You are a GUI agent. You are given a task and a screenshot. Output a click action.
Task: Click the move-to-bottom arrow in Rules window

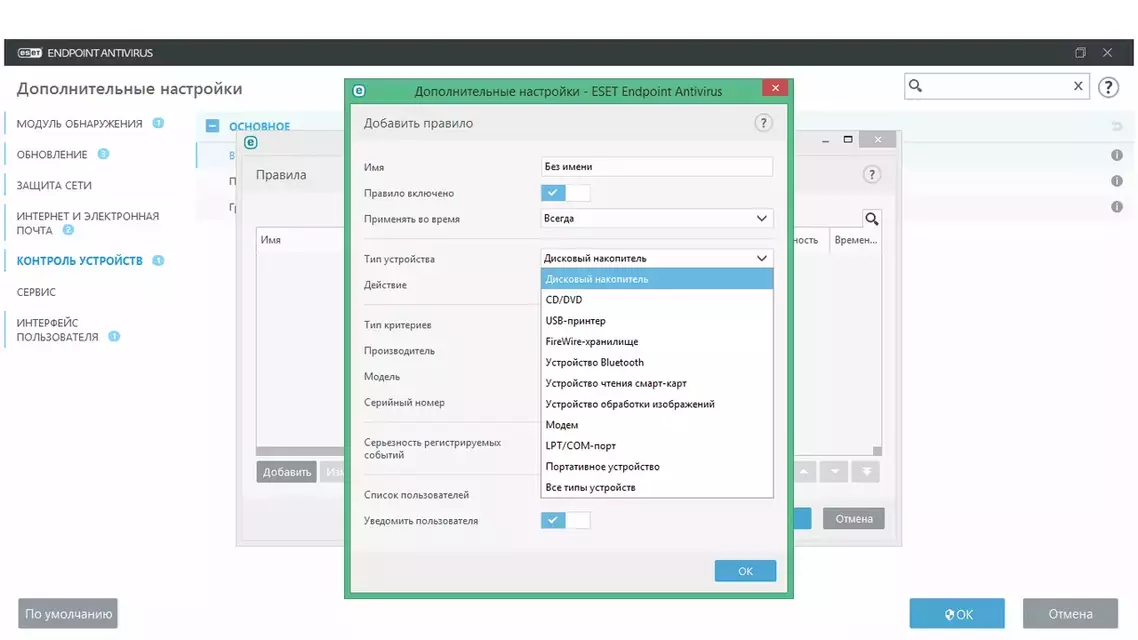point(866,472)
